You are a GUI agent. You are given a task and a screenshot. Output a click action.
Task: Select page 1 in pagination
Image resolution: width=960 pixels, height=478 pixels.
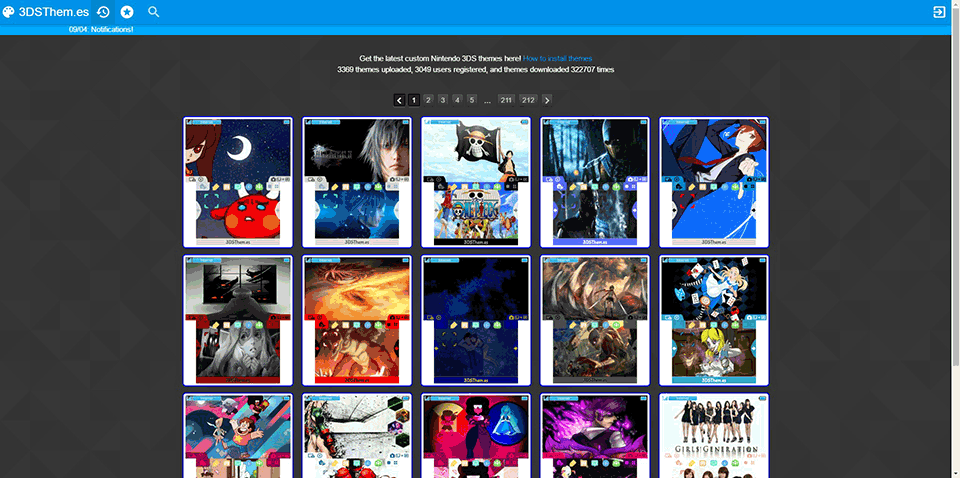pyautogui.click(x=414, y=100)
